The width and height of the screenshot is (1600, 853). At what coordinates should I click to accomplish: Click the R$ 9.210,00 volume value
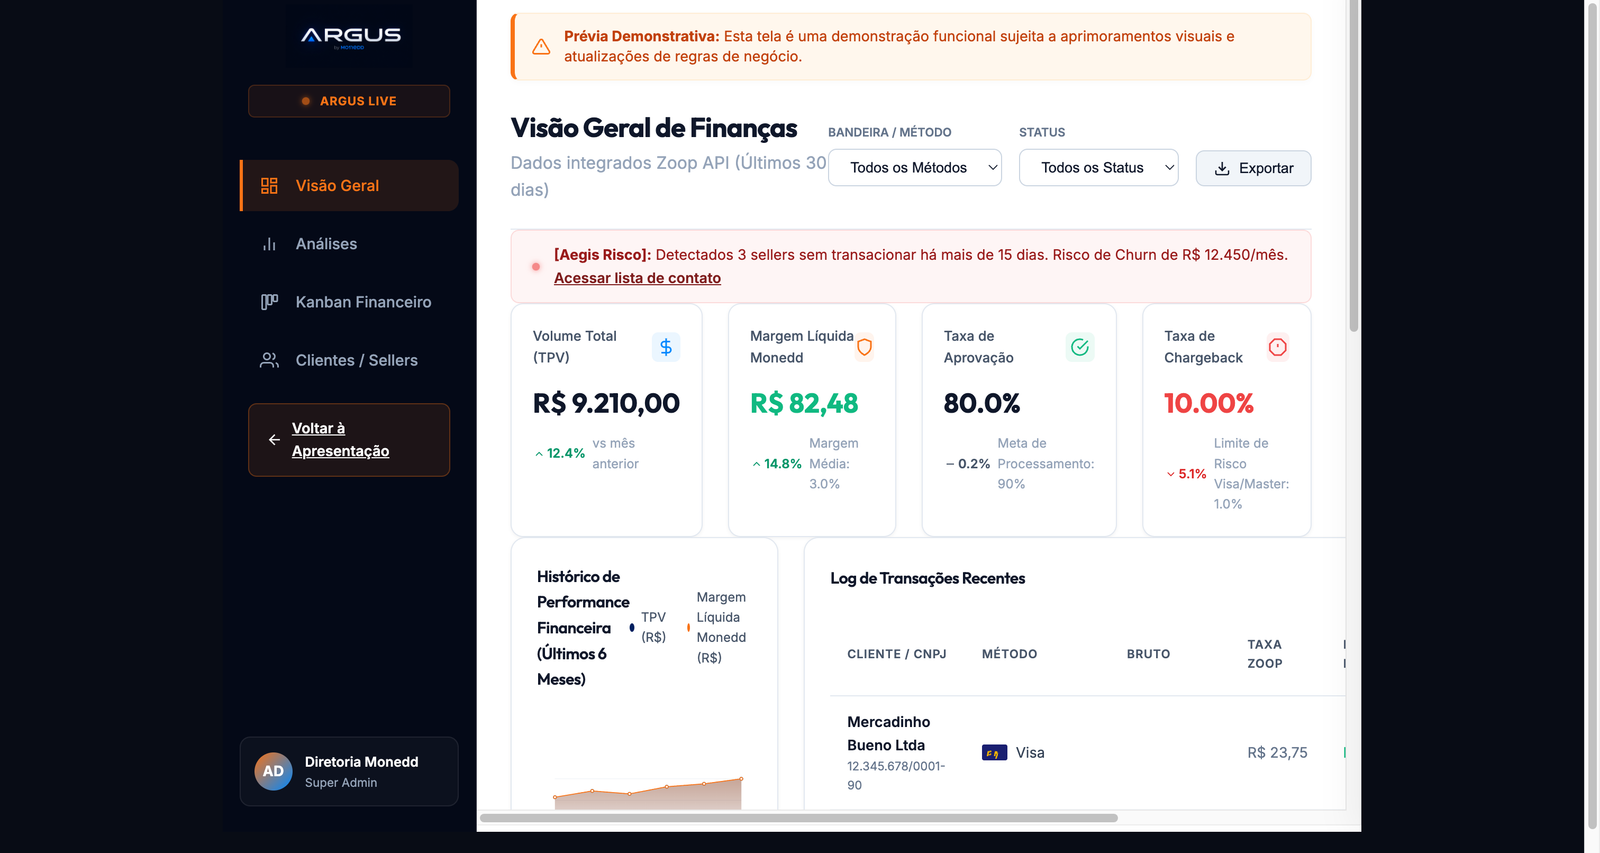(606, 404)
